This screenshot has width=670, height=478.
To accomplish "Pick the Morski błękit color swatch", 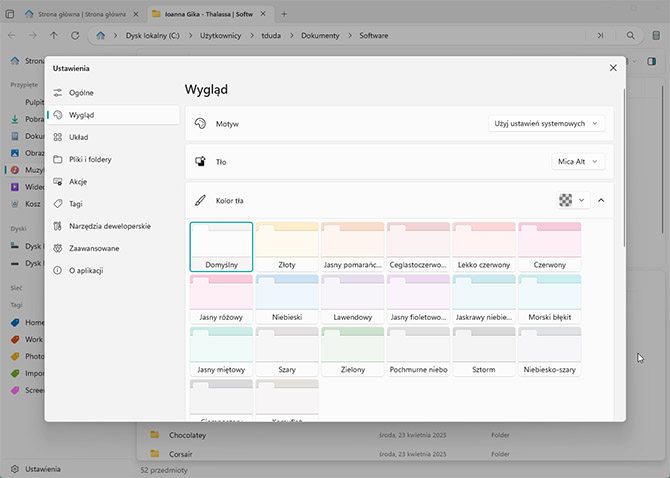I will tap(550, 299).
